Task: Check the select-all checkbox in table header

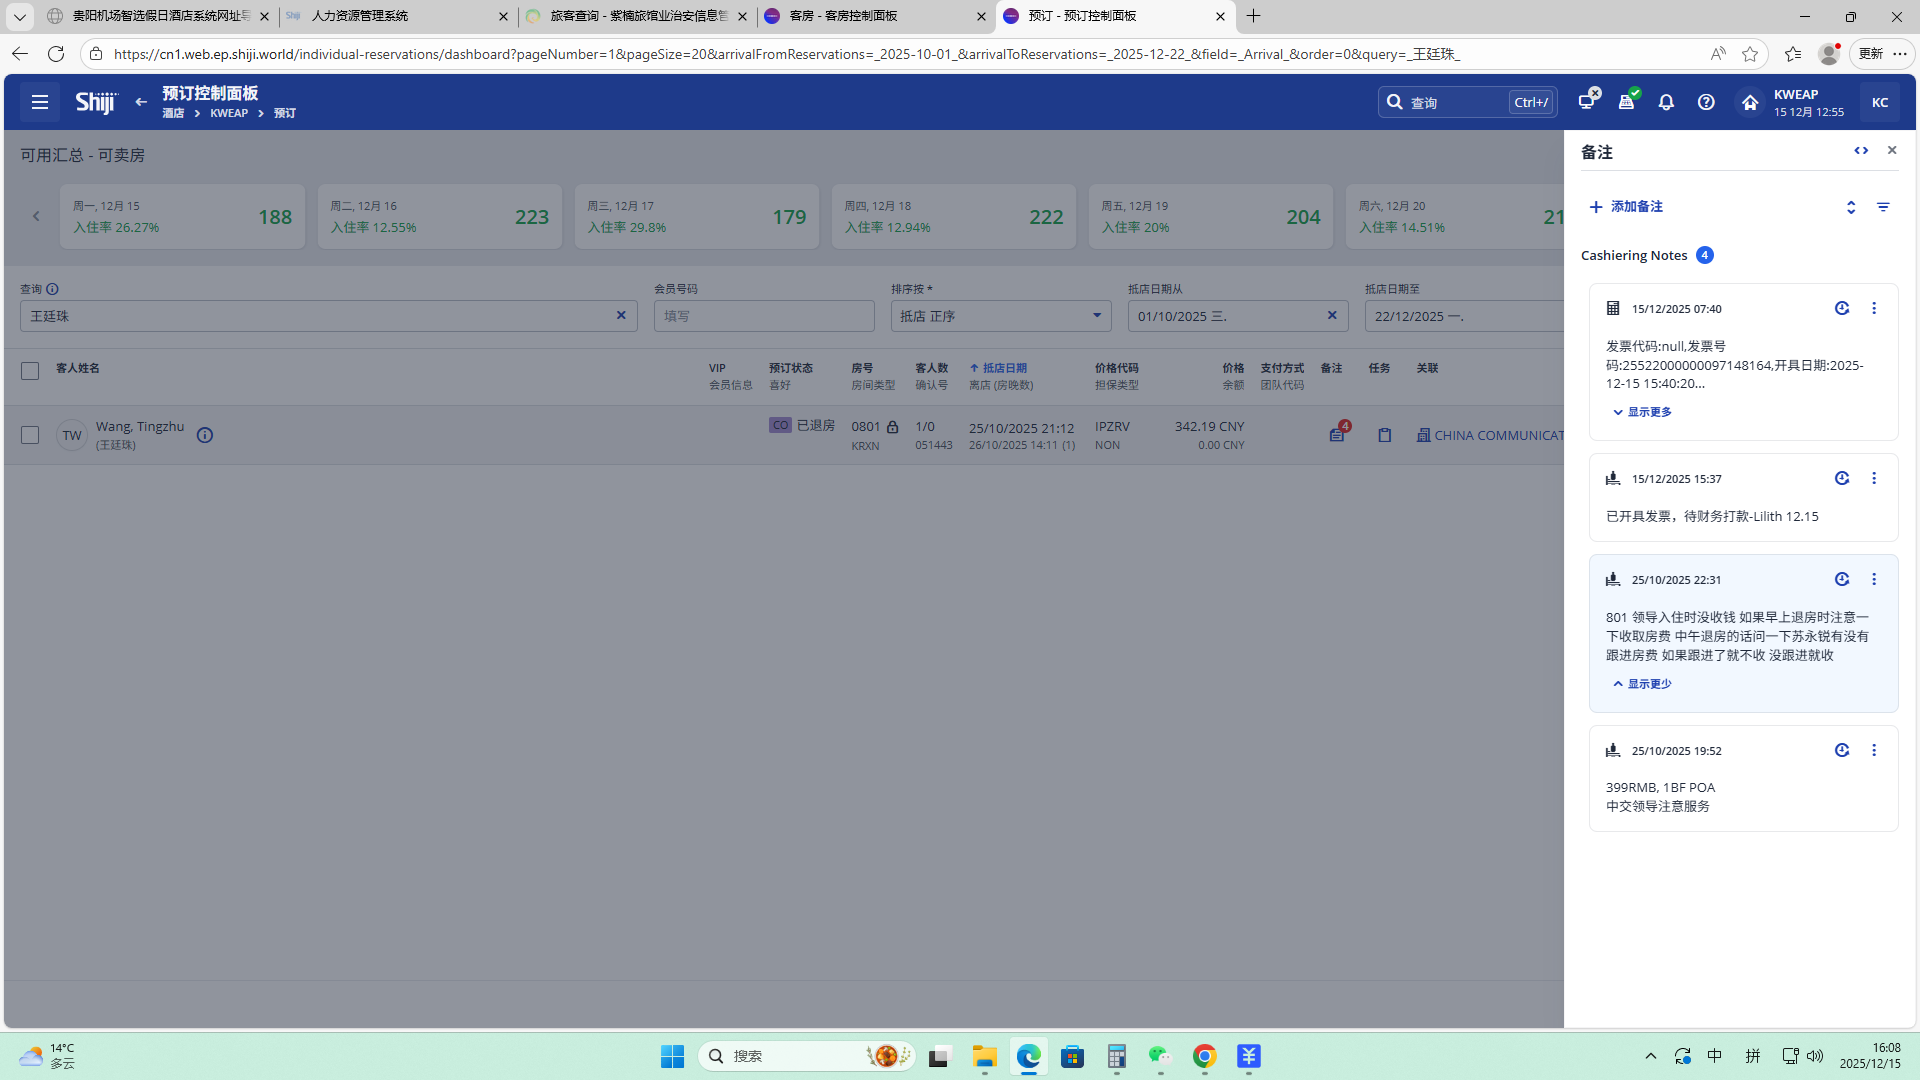Action: point(30,371)
